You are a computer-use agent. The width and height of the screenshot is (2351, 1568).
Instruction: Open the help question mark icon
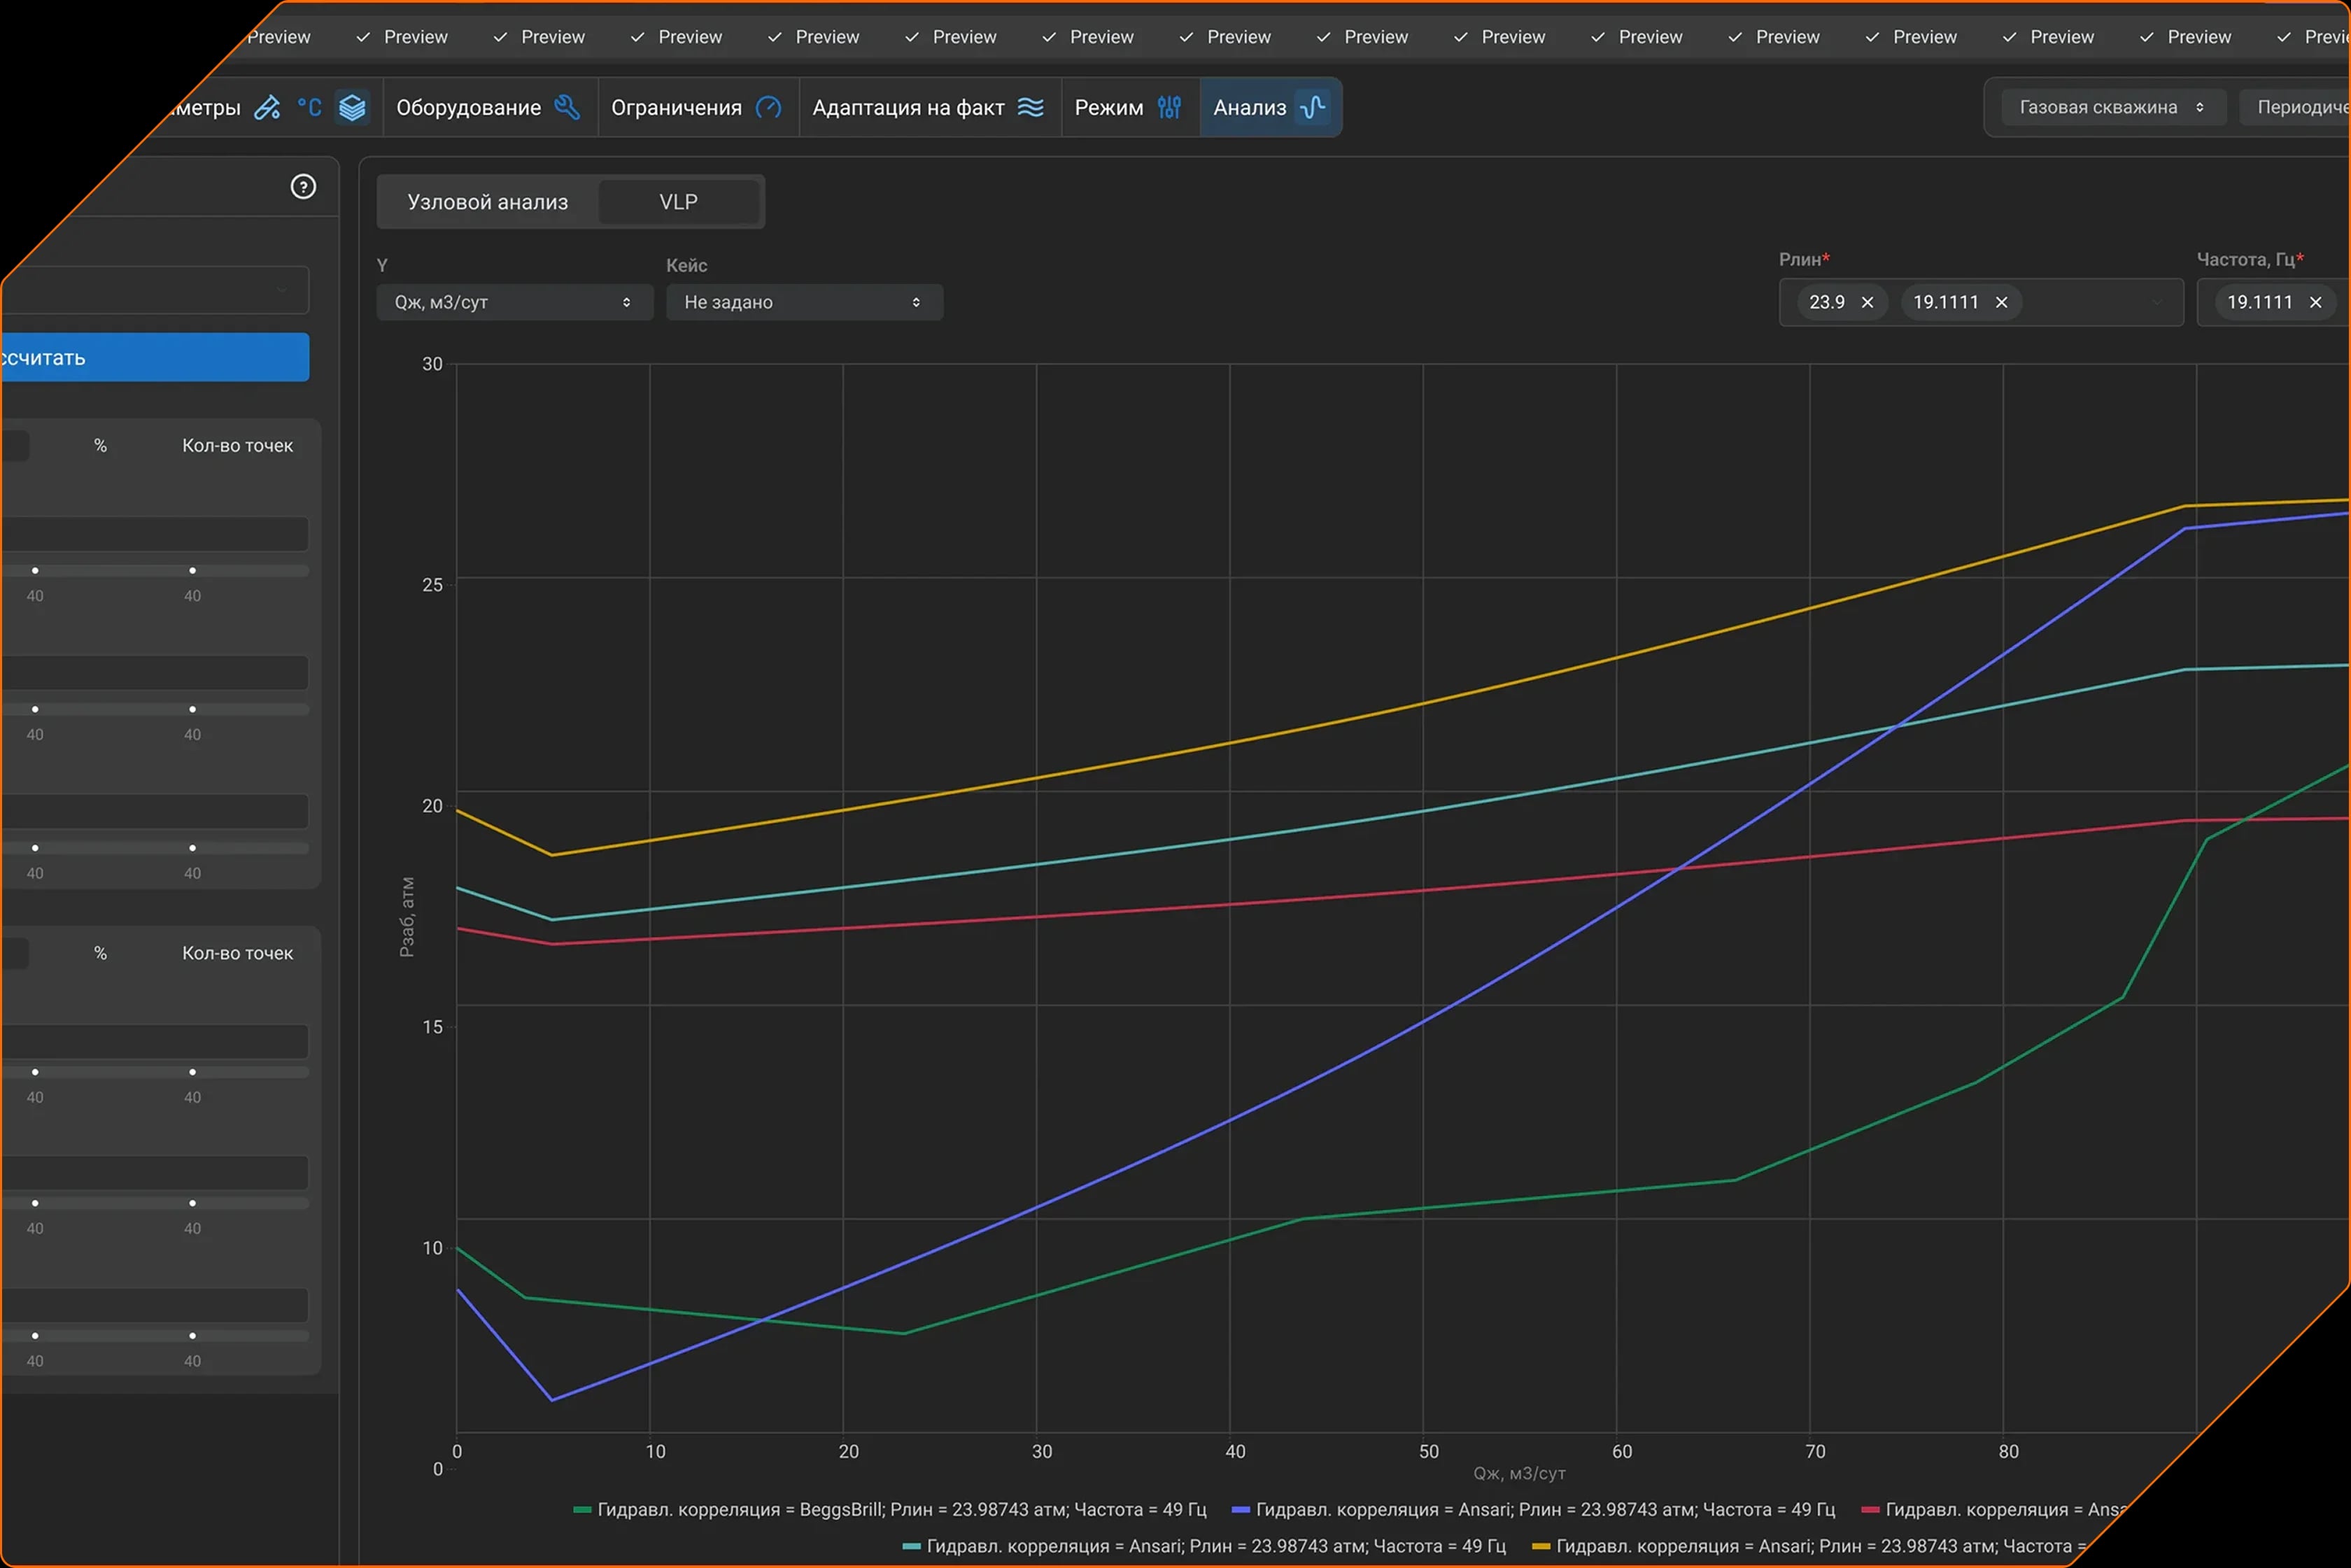coord(303,187)
